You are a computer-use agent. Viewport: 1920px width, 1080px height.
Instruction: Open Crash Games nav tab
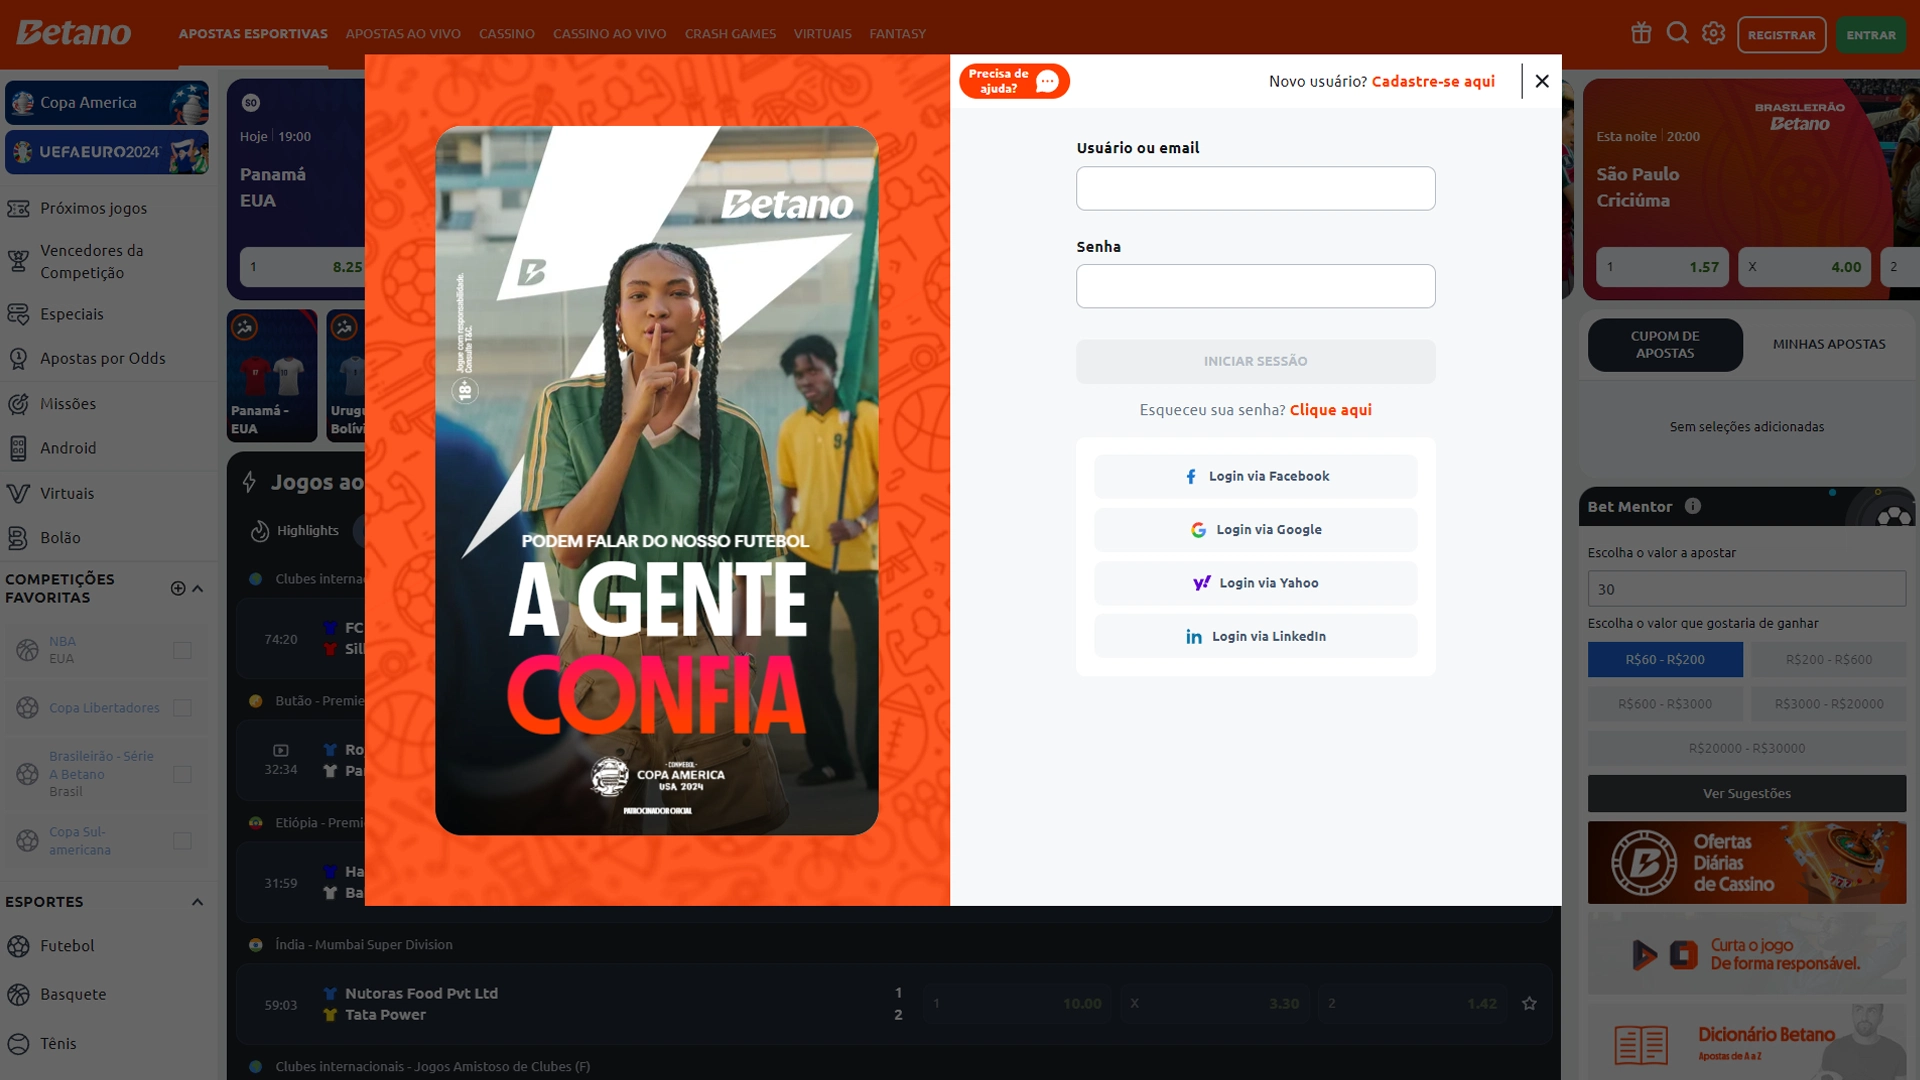(730, 34)
